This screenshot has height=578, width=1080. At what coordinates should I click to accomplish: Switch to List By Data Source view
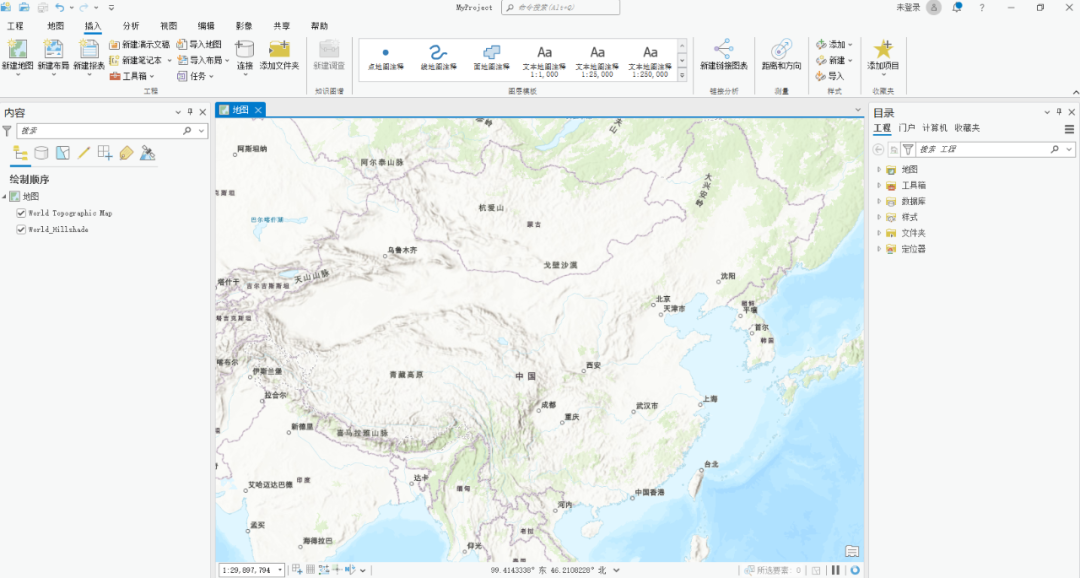click(x=41, y=153)
